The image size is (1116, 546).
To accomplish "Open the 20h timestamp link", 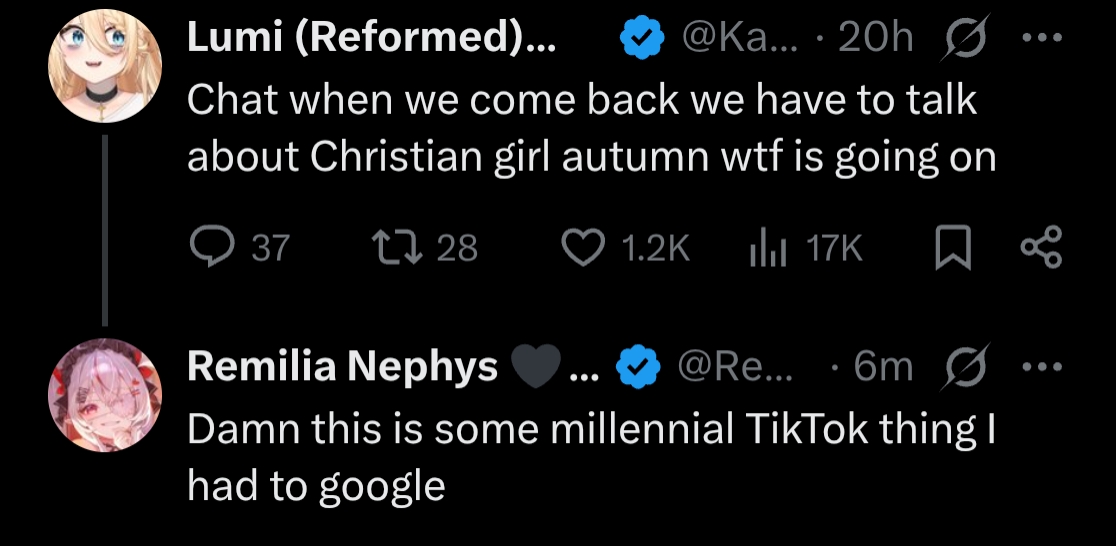I will pyautogui.click(x=875, y=38).
